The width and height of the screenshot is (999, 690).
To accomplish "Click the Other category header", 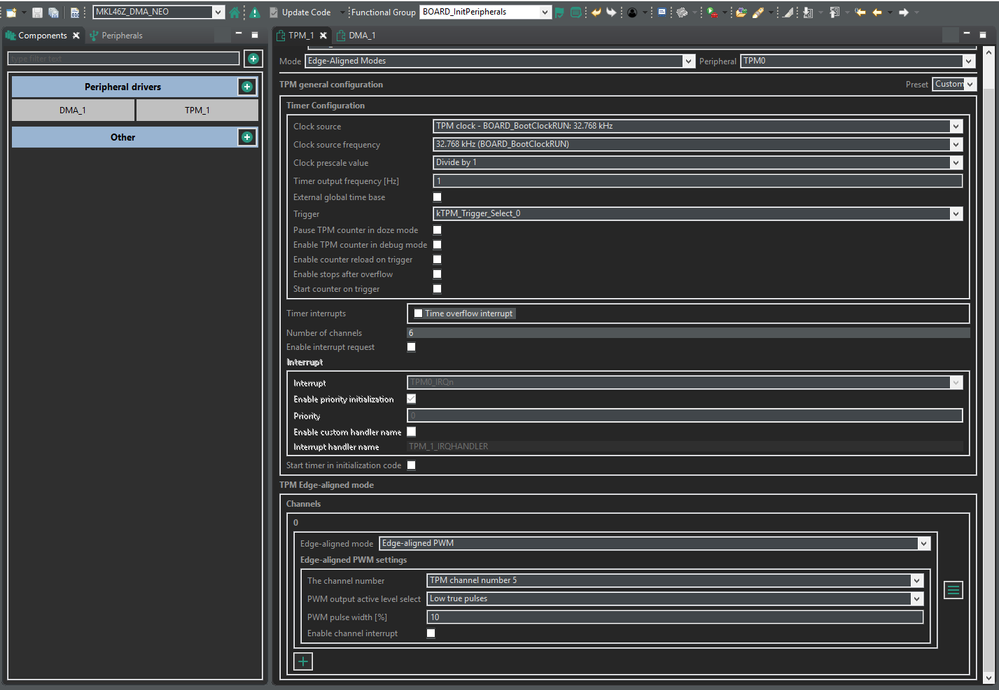I will tap(123, 137).
